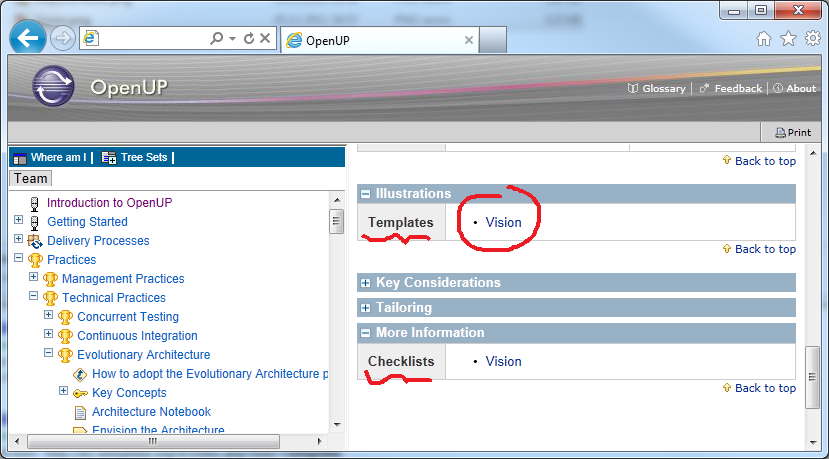Open the Glossary link in banner

(657, 88)
